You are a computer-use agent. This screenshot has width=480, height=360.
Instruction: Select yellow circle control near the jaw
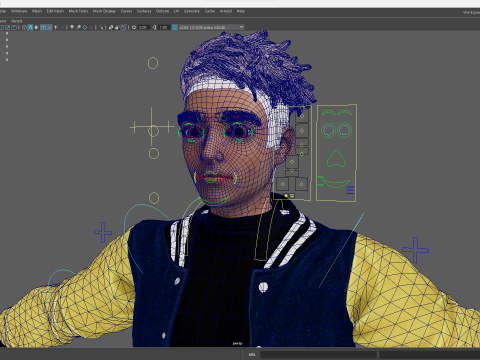click(154, 198)
